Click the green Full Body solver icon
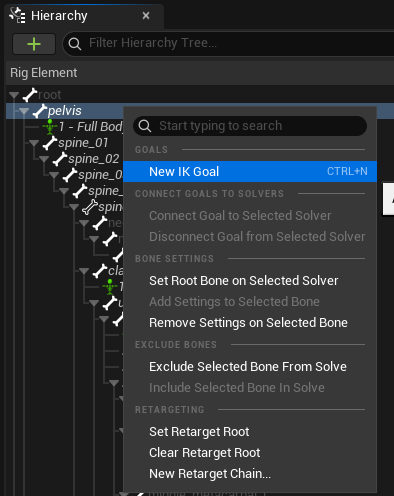 50,127
